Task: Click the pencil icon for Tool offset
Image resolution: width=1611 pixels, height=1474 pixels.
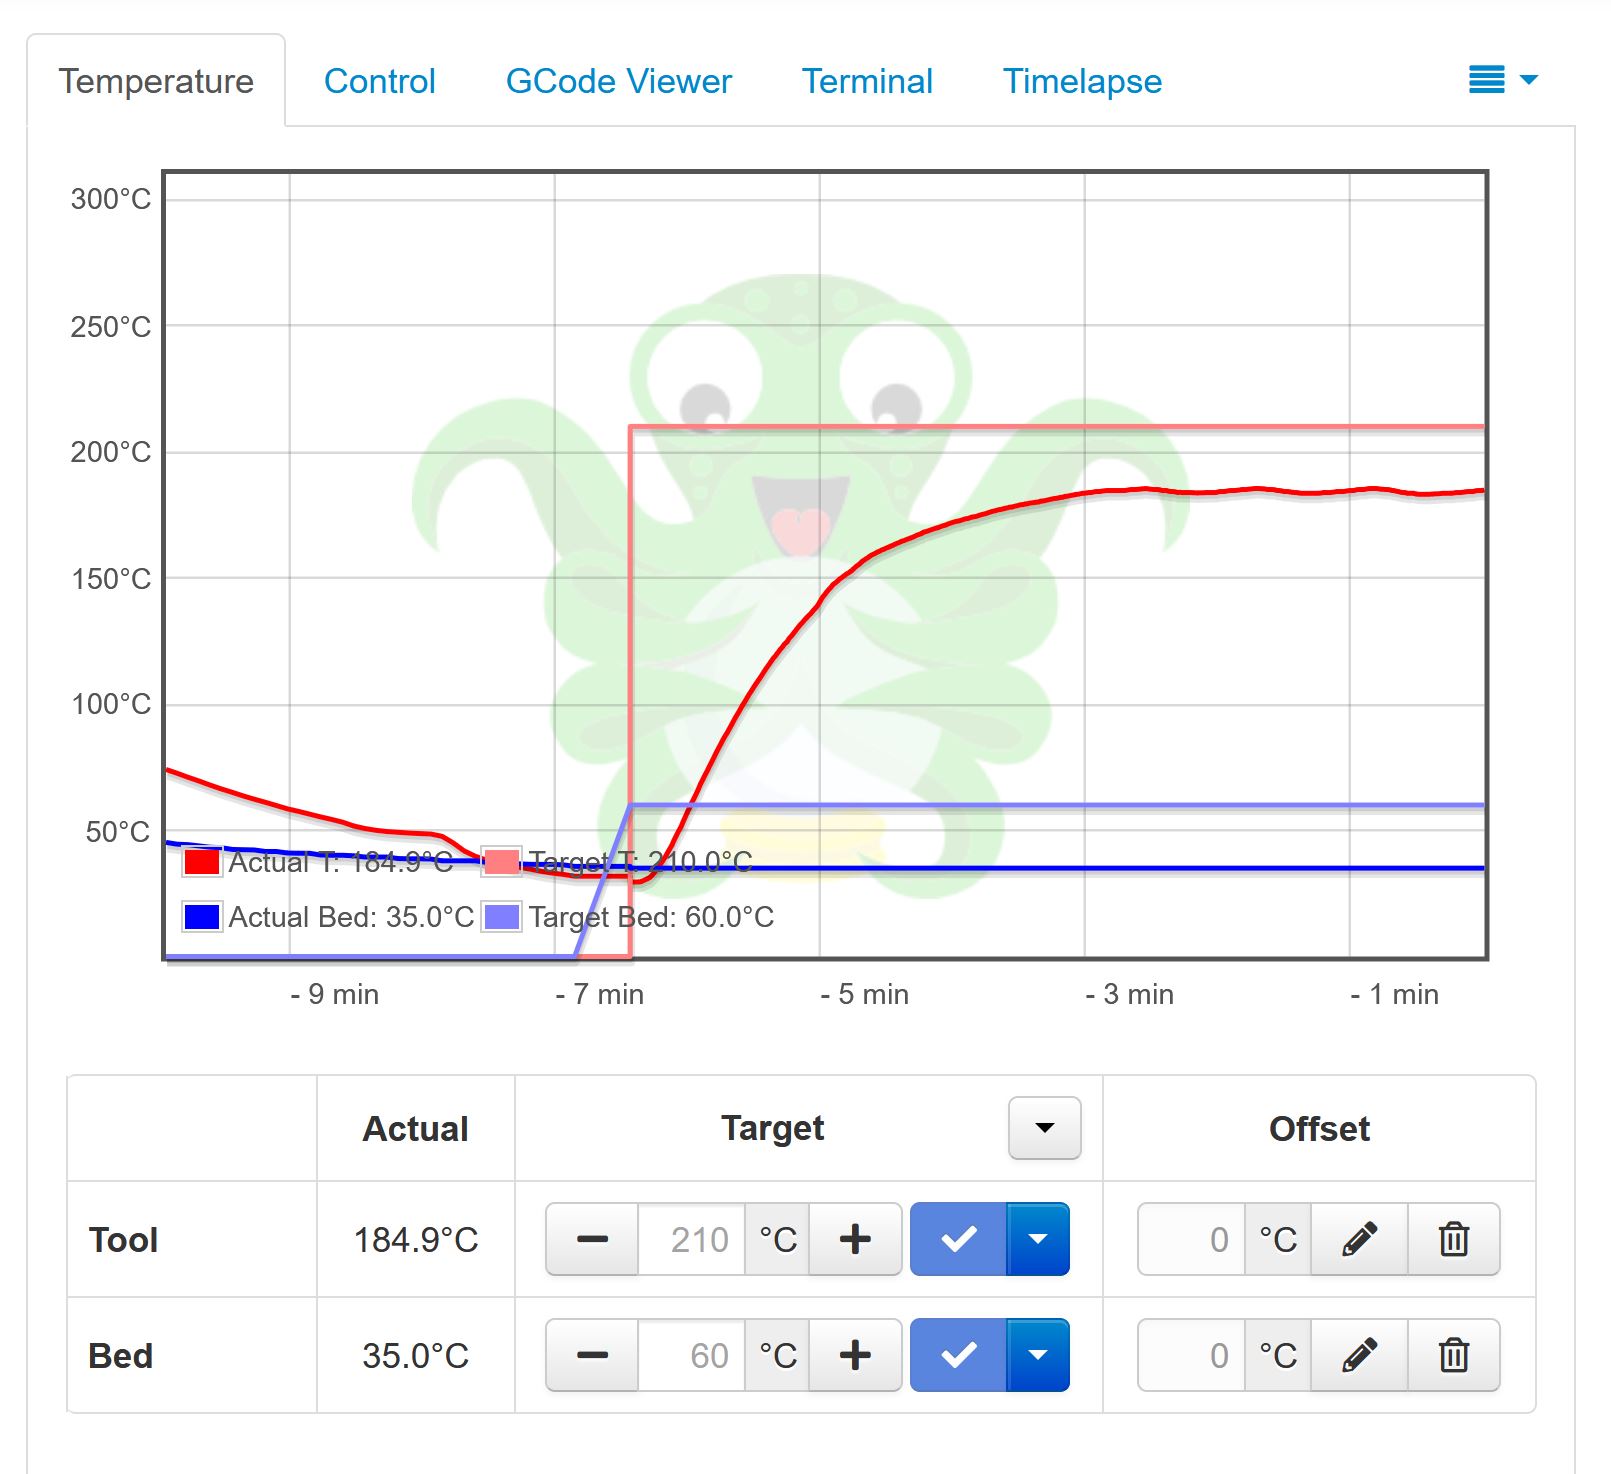Action: pos(1358,1239)
